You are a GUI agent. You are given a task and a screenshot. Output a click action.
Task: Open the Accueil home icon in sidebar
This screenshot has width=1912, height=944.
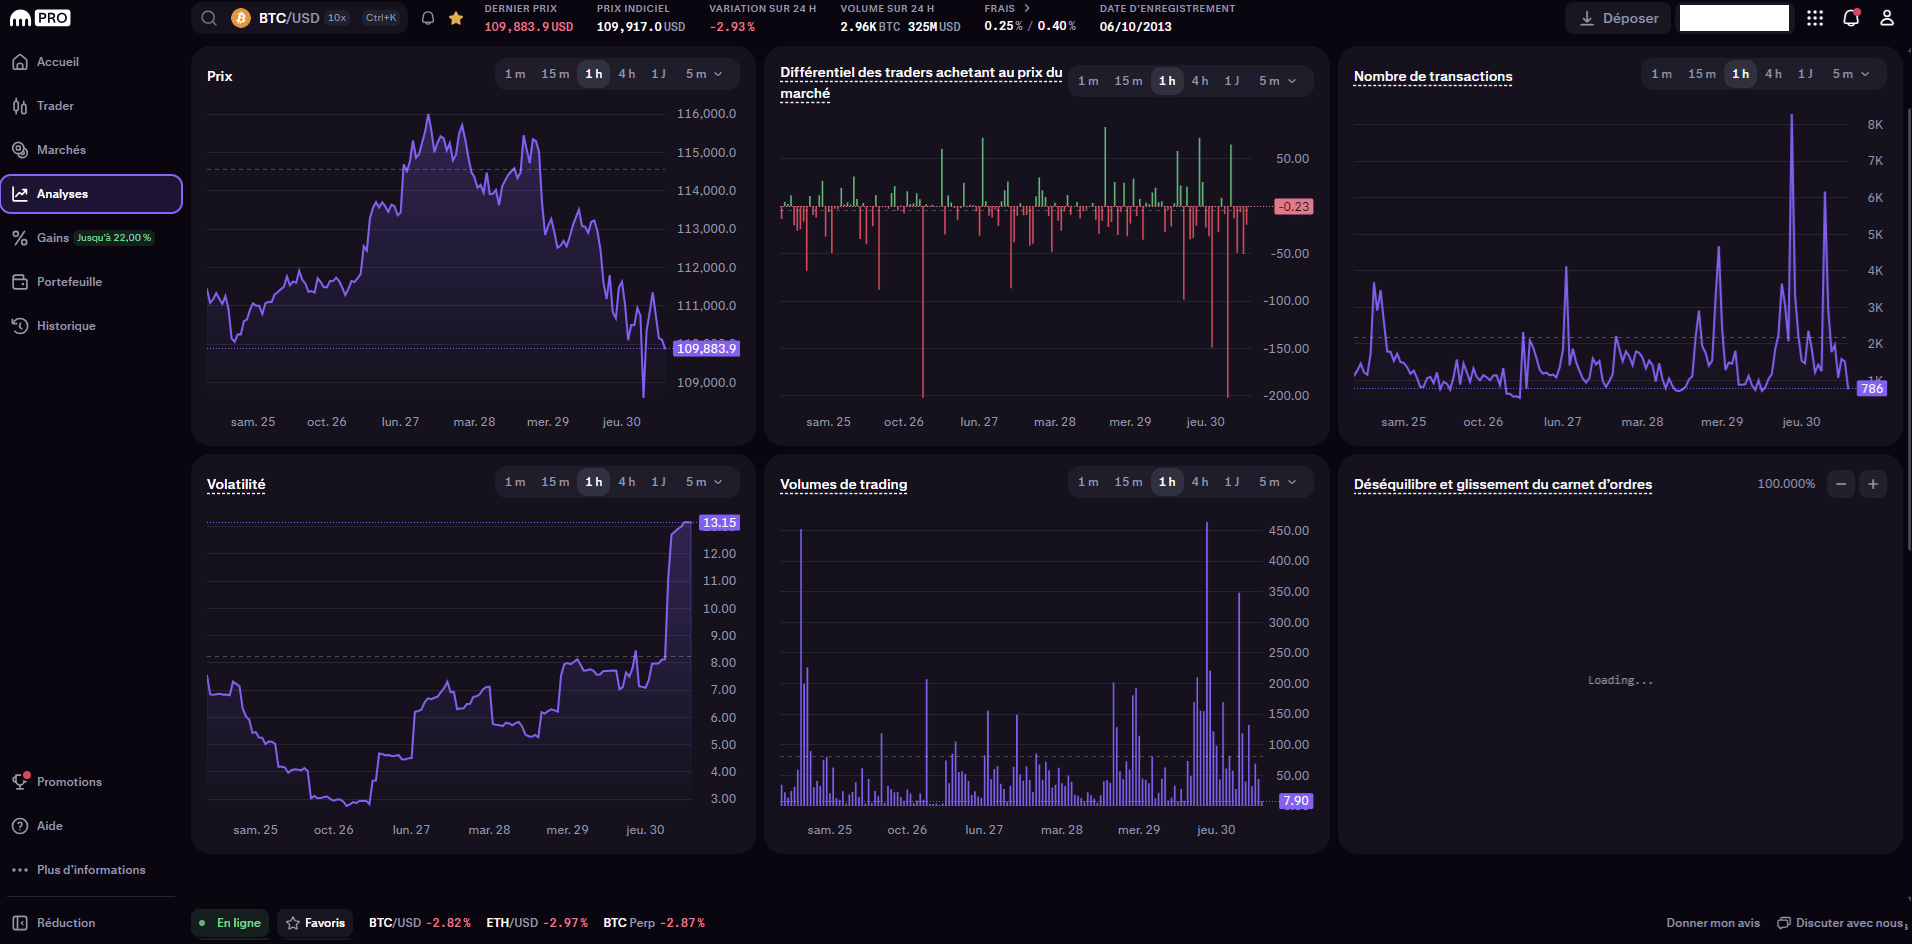20,61
